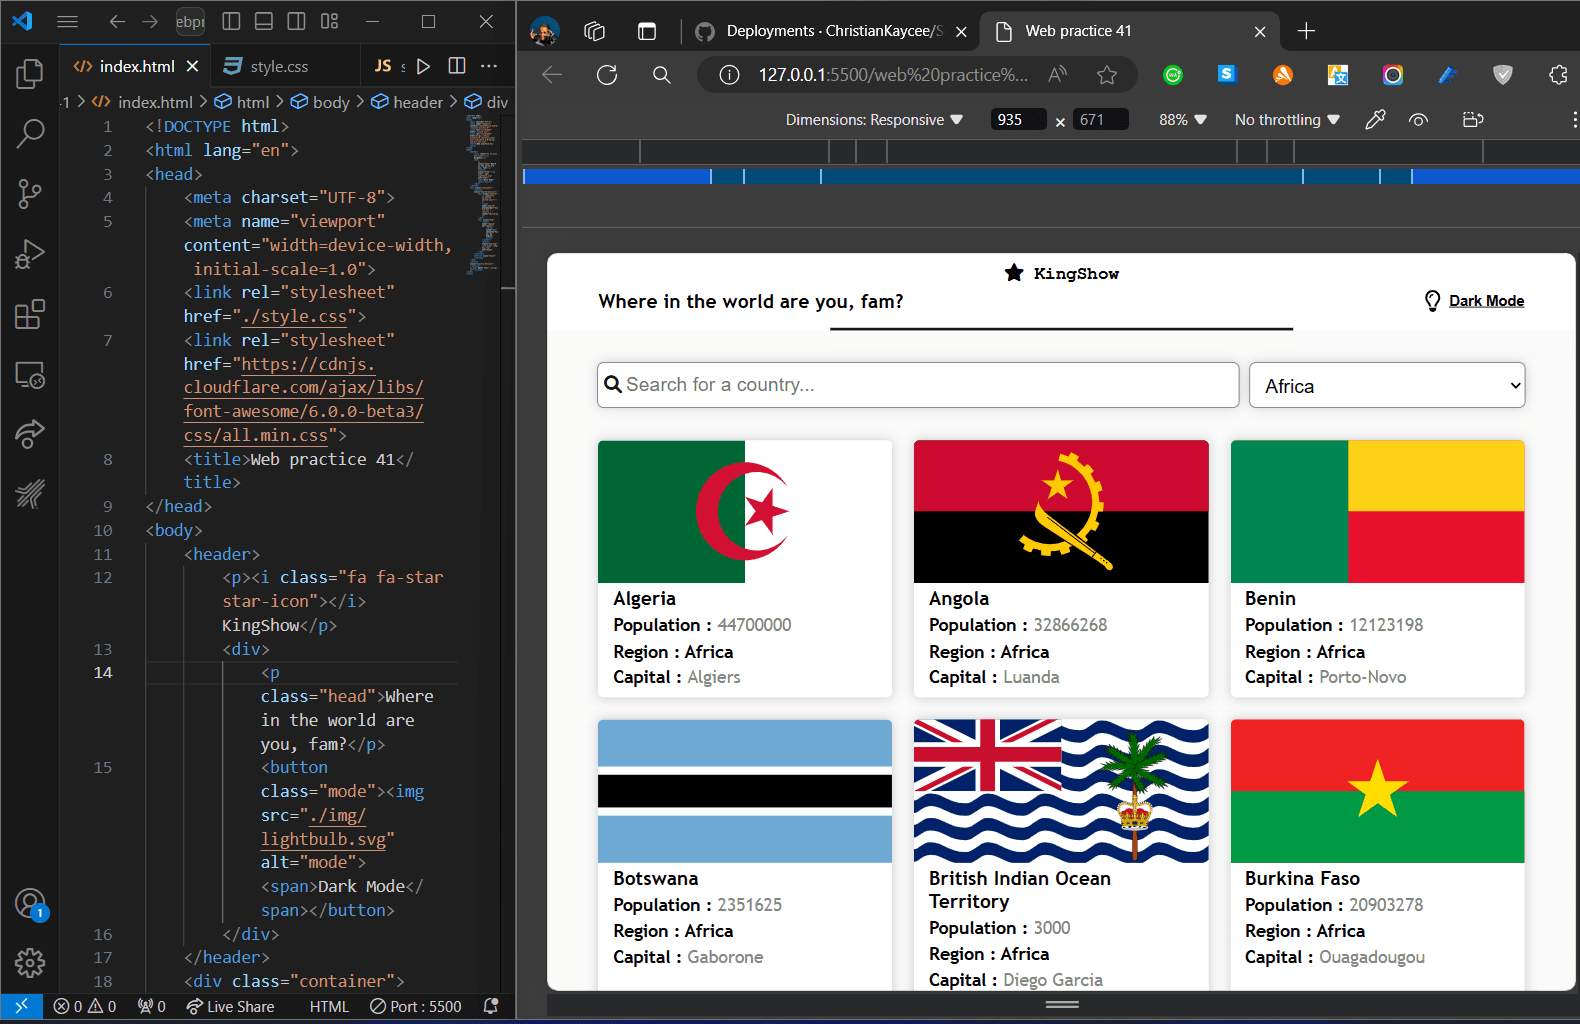Open Read aloud icon in address bar
Image resolution: width=1580 pixels, height=1024 pixels.
[x=1057, y=75]
